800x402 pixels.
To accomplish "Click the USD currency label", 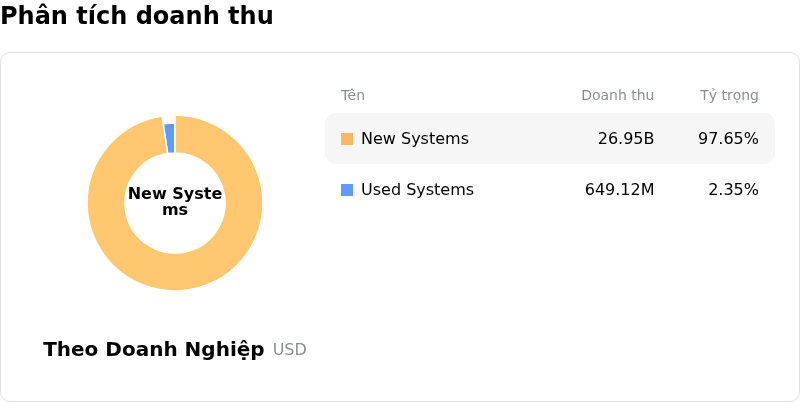I will (x=290, y=350).
